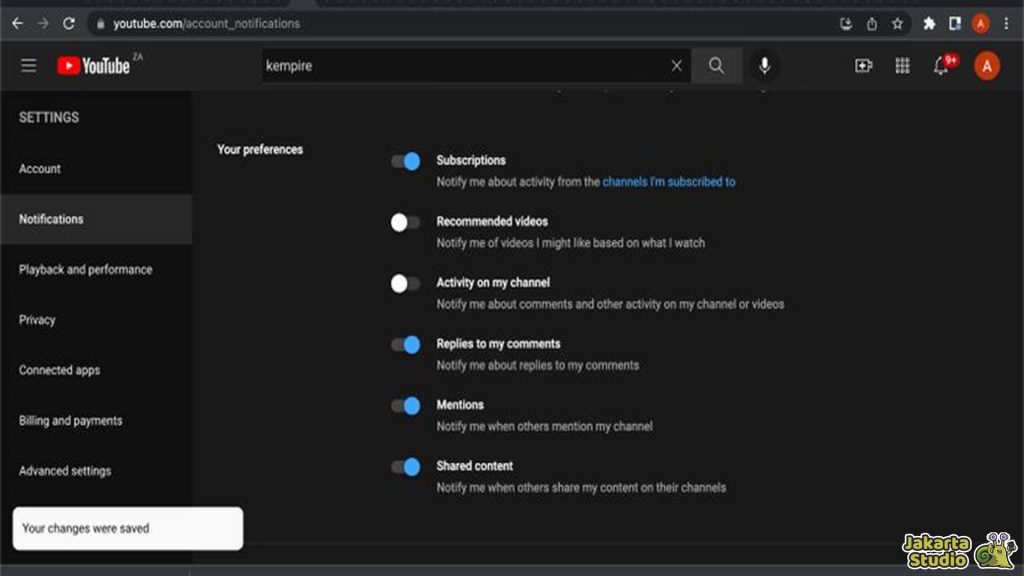
Task: Turn off the Mentions notification toggle
Action: click(x=405, y=405)
